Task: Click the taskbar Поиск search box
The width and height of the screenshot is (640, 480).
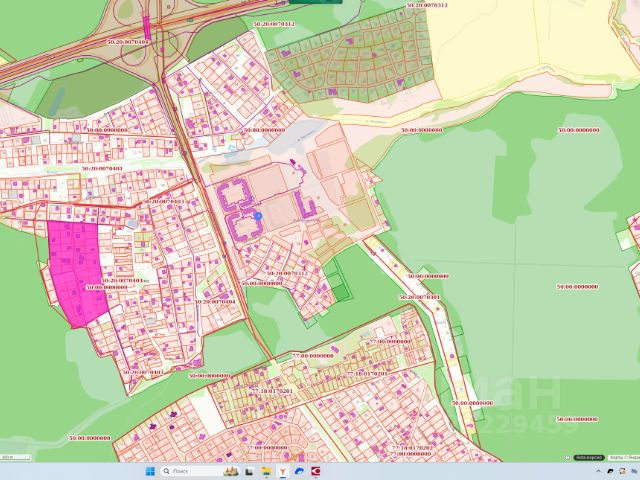Action: coord(200,471)
